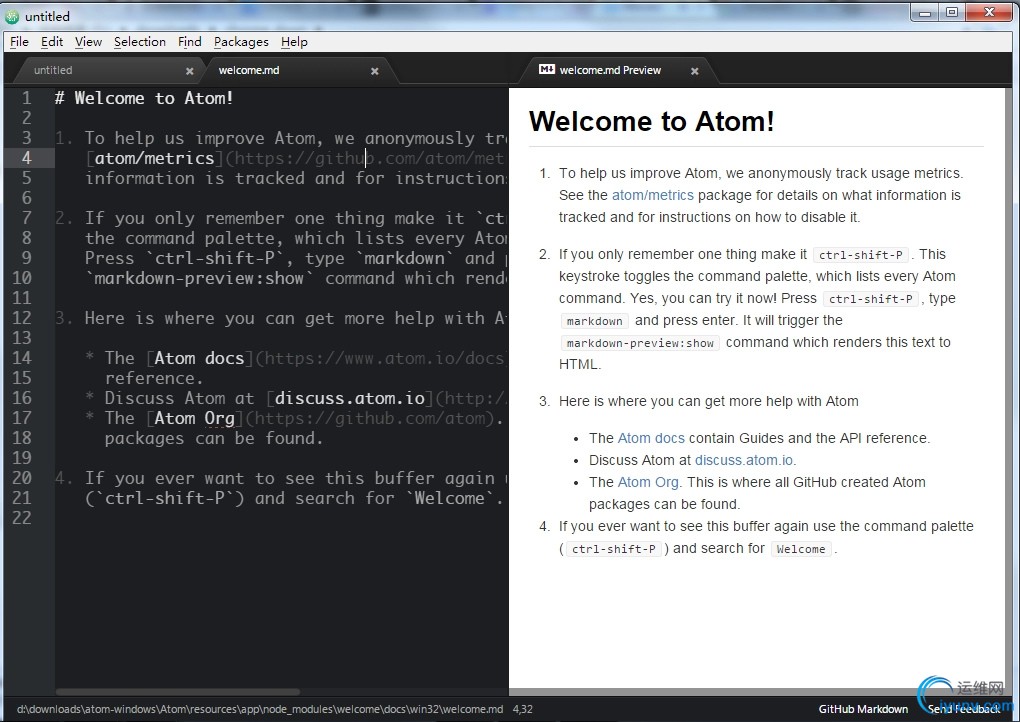Open the Edit menu

click(x=52, y=42)
